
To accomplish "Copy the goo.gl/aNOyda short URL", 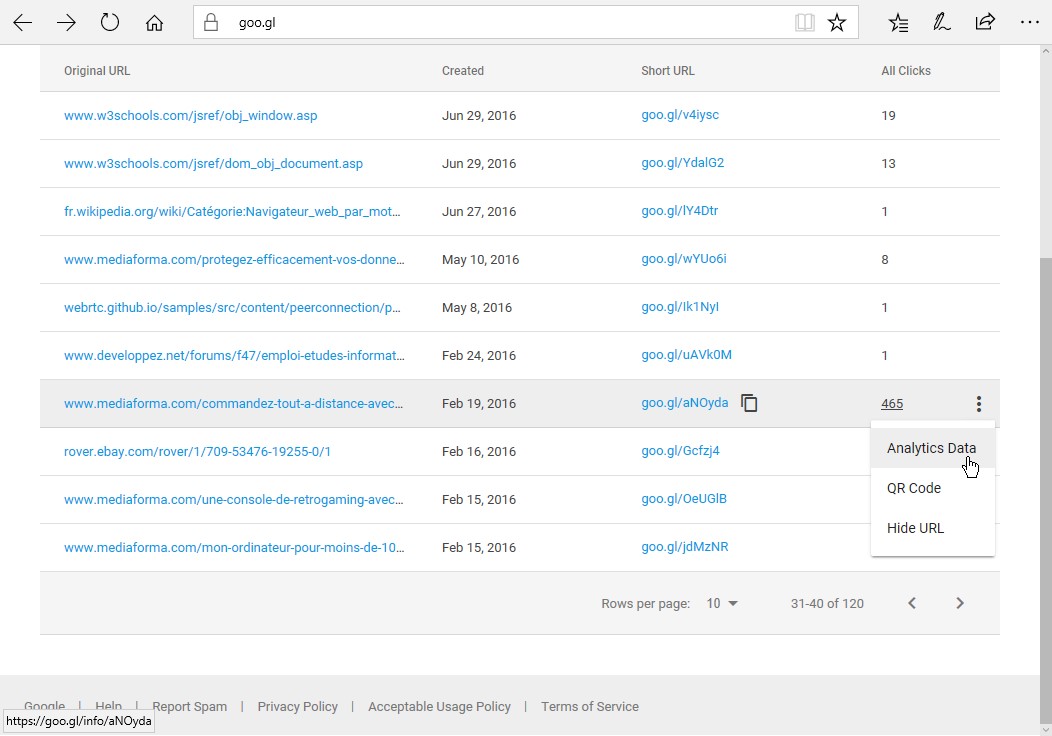I will [x=749, y=403].
